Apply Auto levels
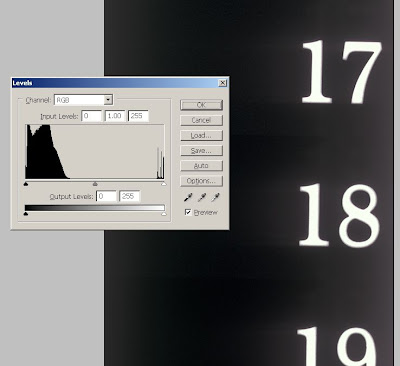 point(201,166)
